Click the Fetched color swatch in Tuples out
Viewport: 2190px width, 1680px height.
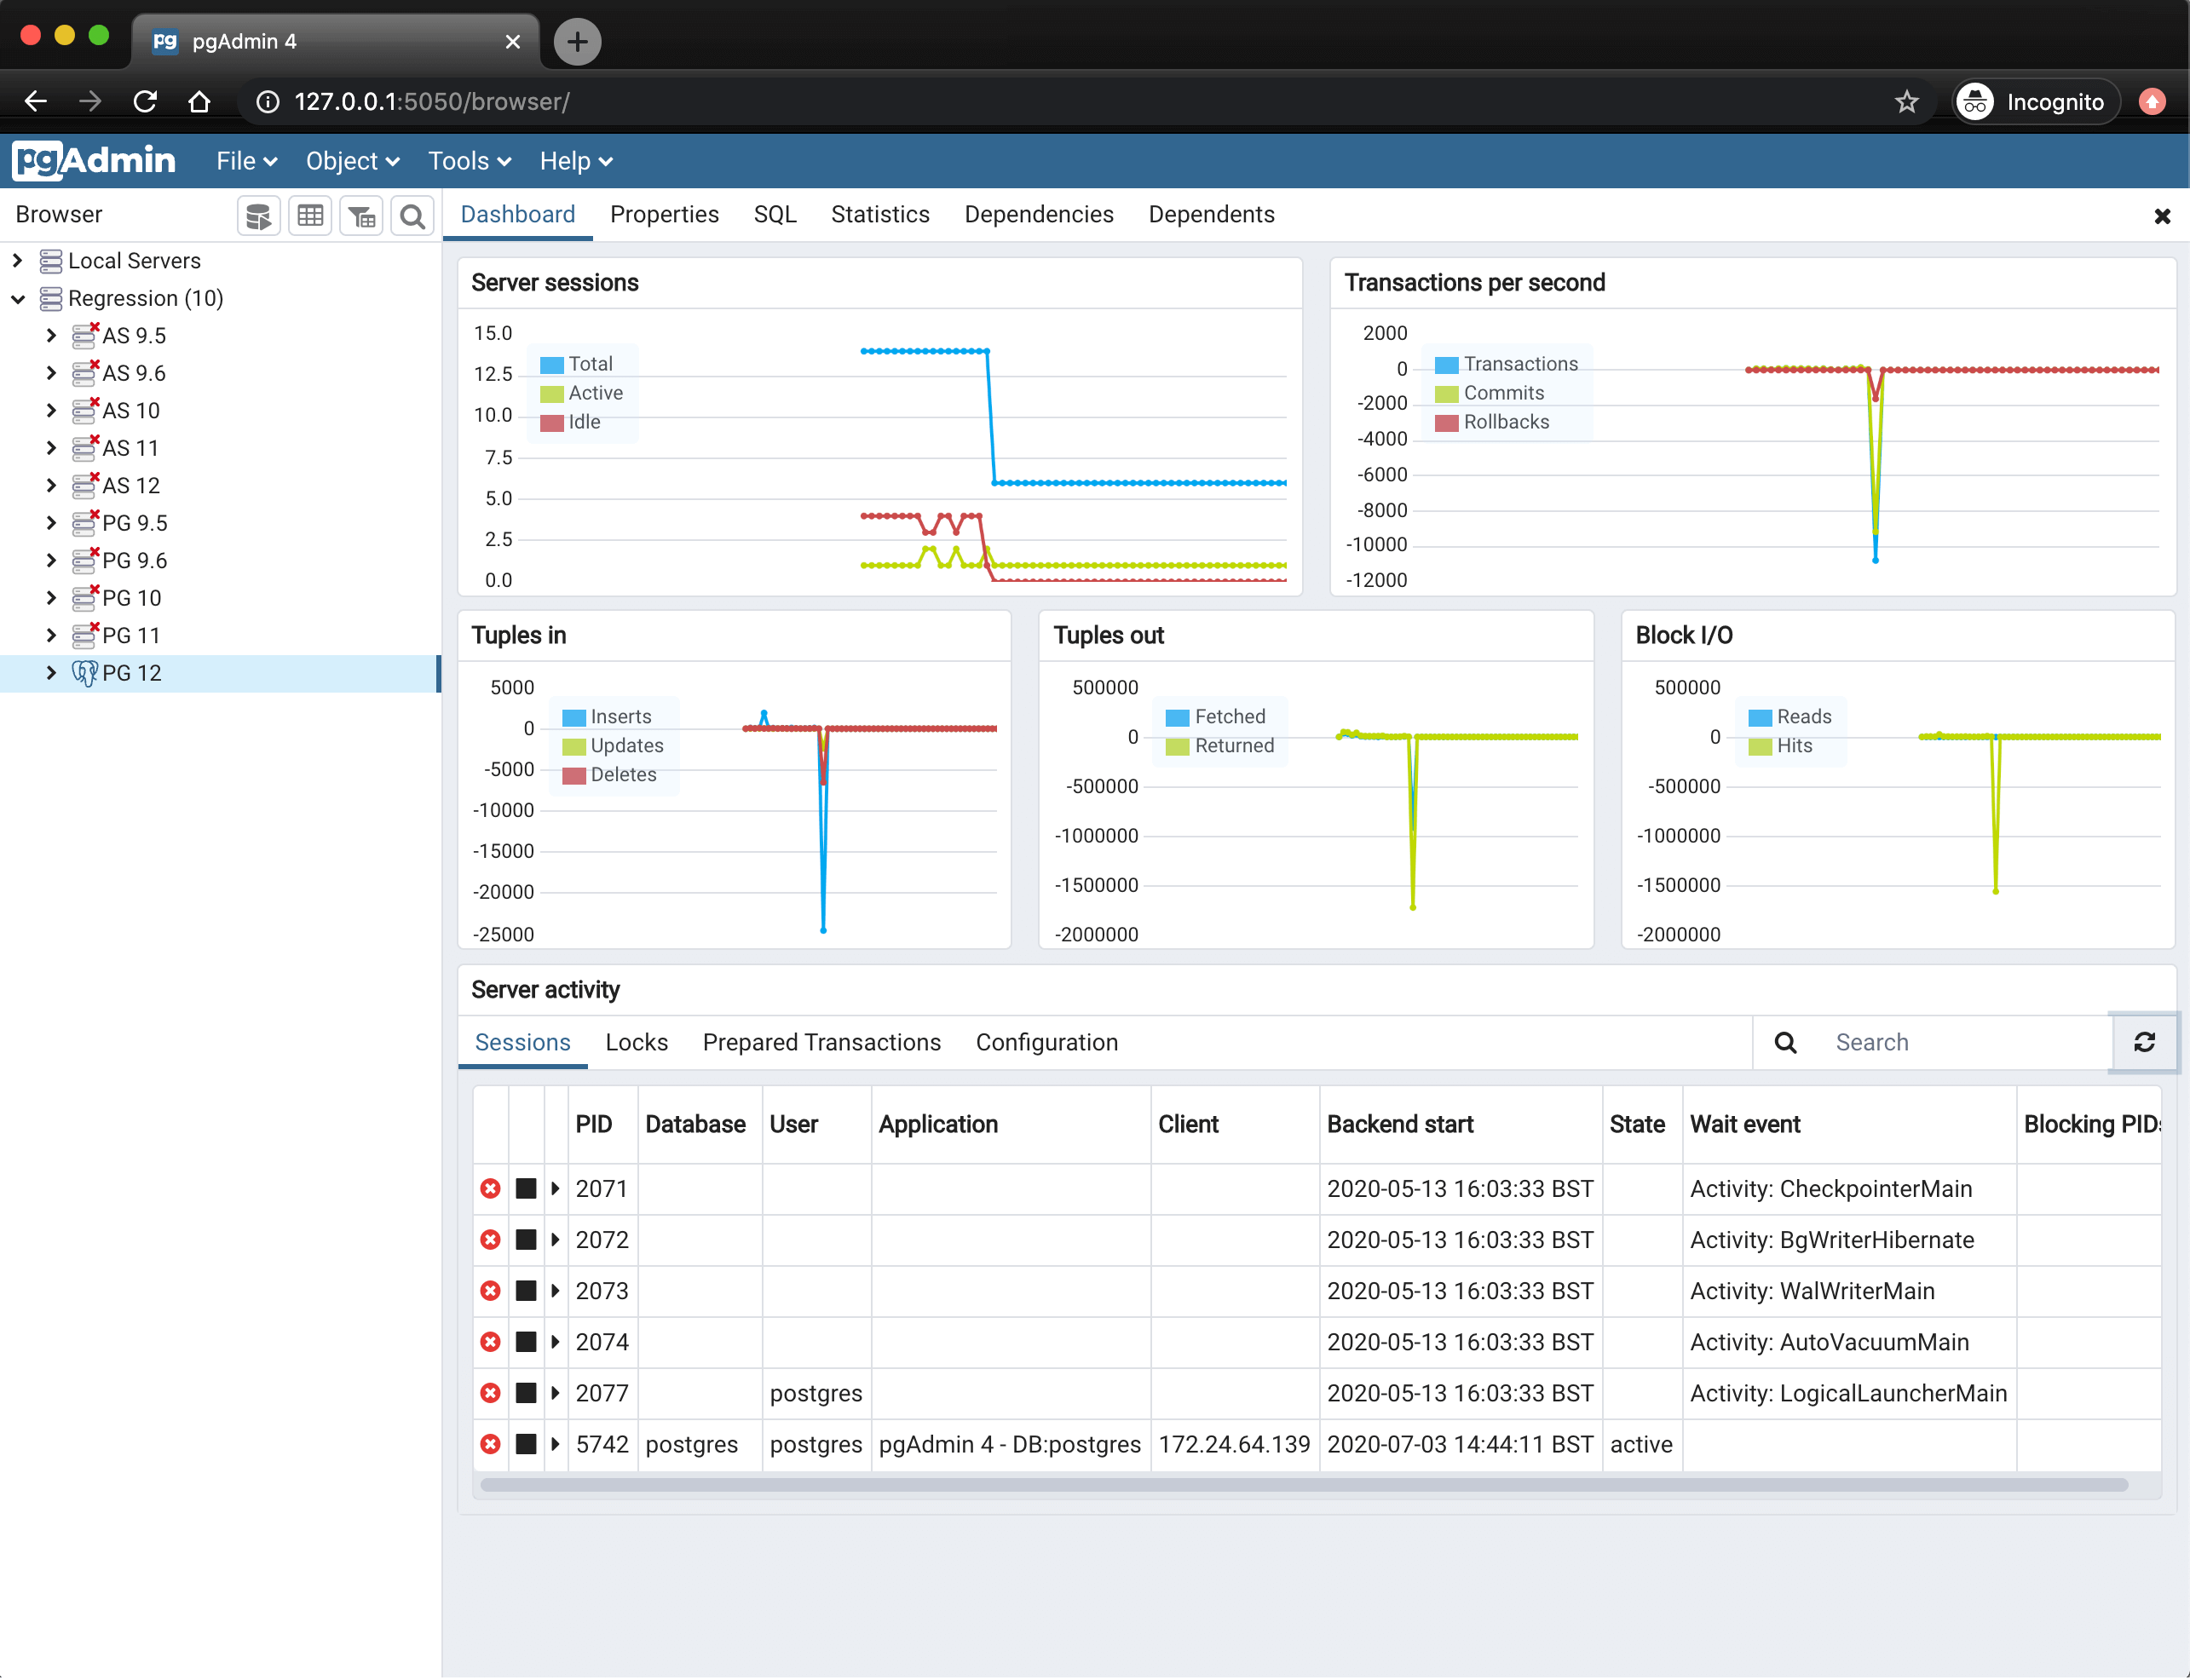[1177, 717]
